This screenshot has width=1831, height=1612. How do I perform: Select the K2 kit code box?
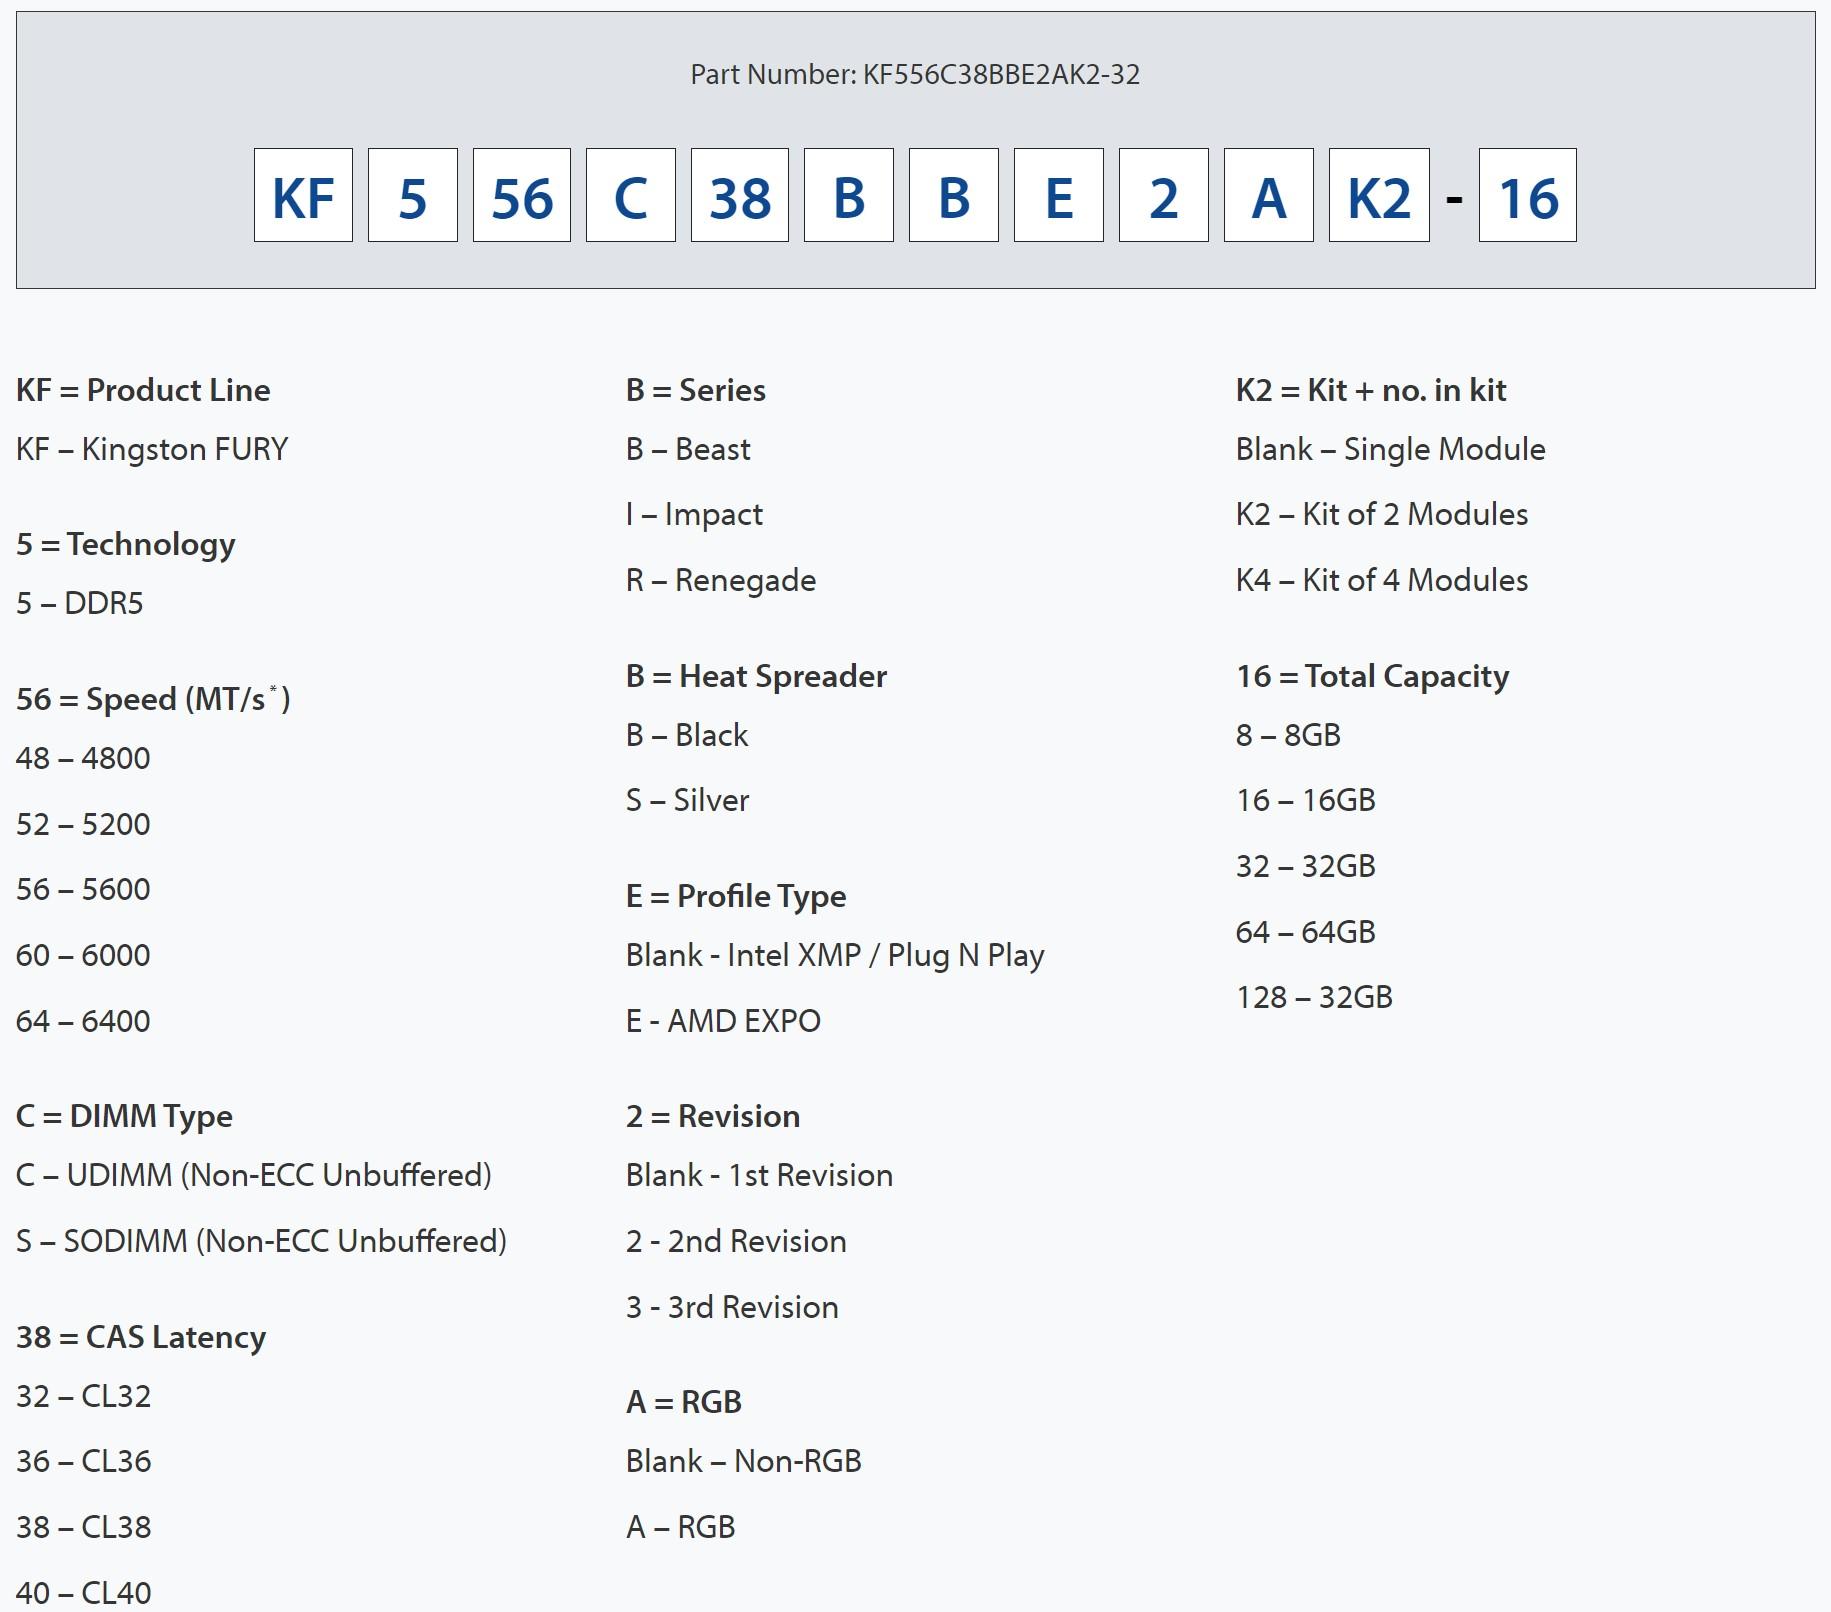click(1378, 196)
